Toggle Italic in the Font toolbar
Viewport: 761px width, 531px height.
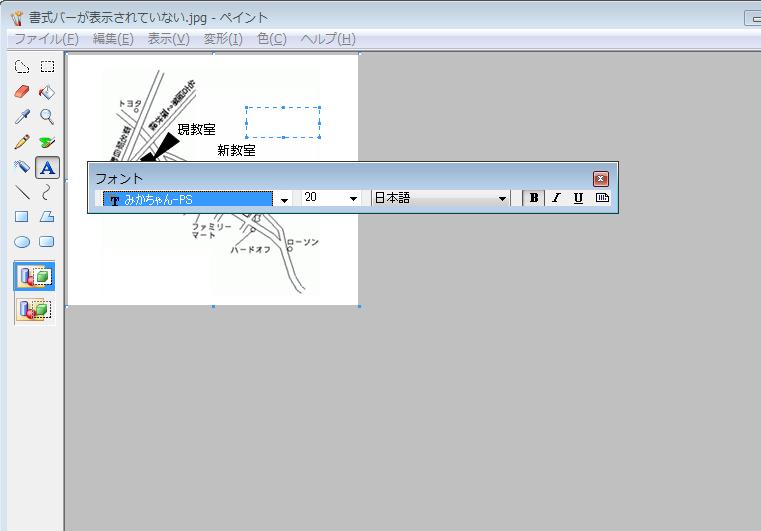pyautogui.click(x=556, y=198)
